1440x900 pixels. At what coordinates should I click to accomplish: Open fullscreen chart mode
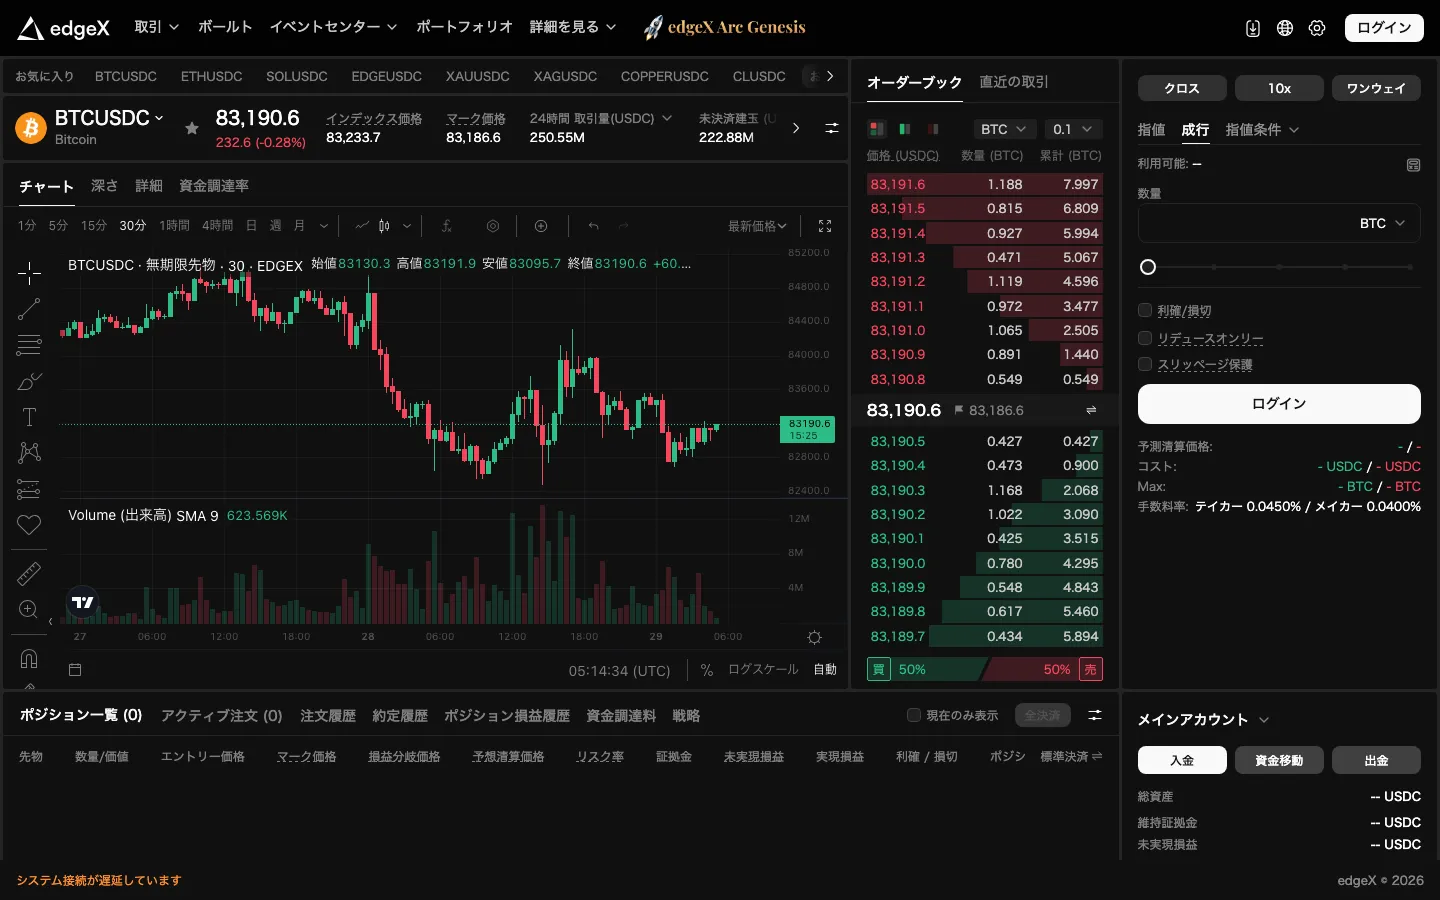coord(825,226)
